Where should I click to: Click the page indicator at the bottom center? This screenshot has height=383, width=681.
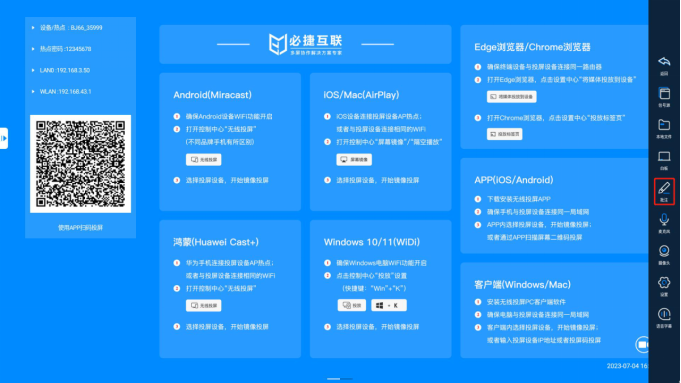pyautogui.click(x=340, y=379)
